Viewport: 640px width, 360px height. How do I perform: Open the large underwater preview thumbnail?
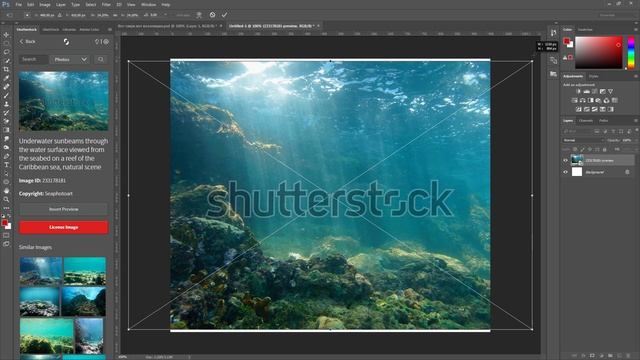(x=64, y=101)
